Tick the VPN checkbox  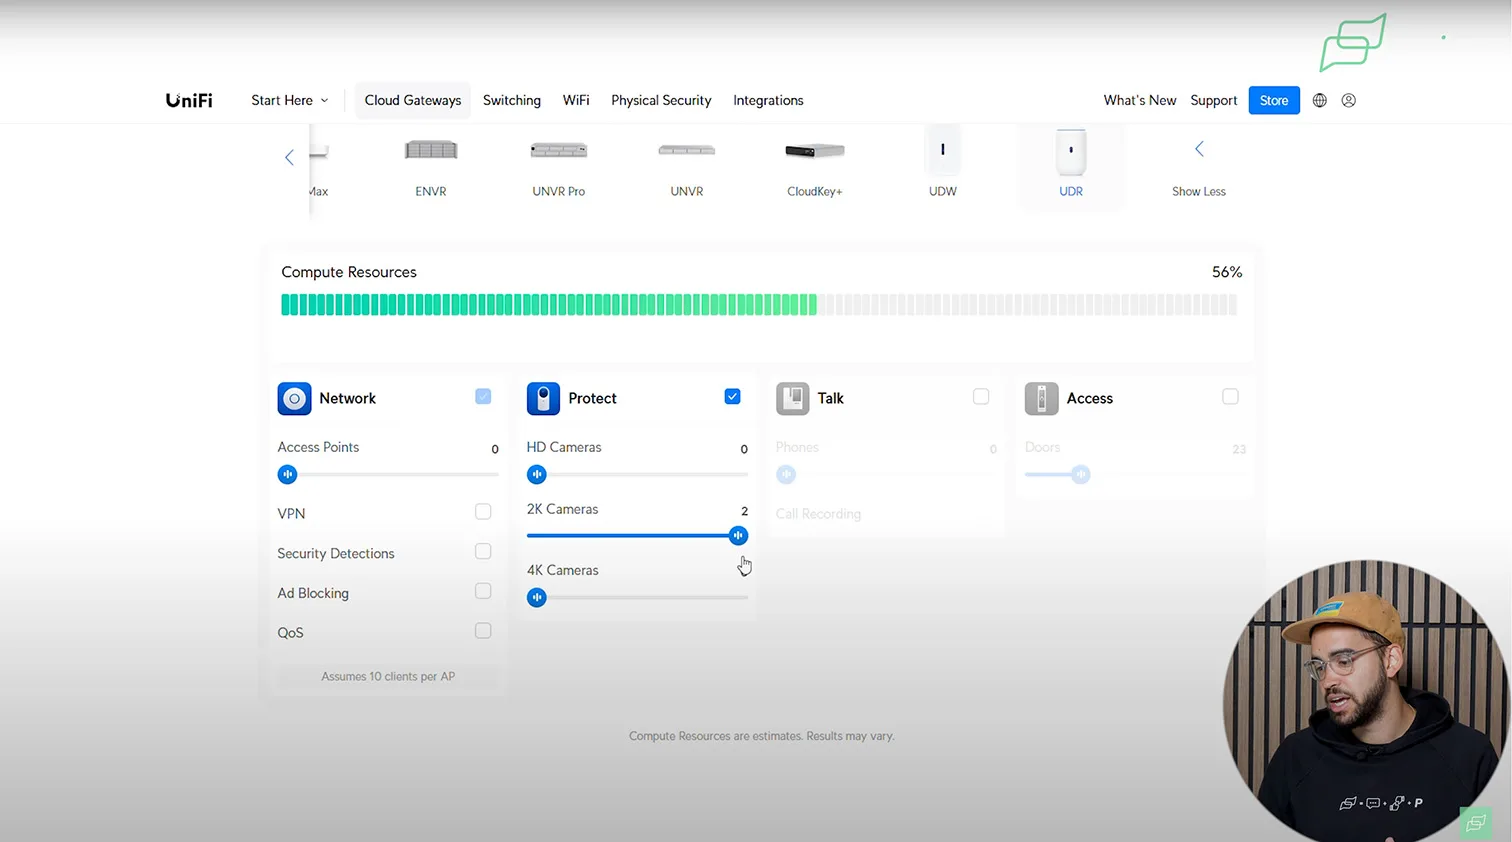click(x=483, y=512)
